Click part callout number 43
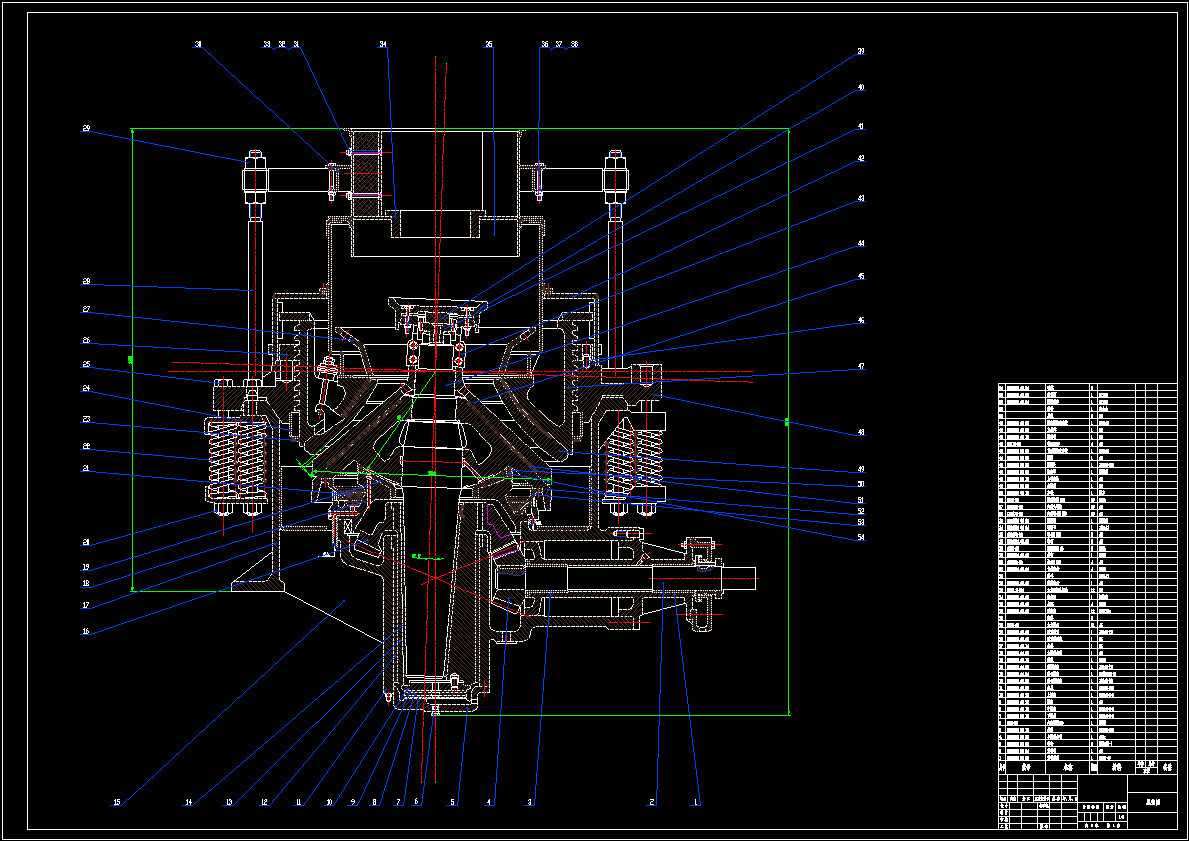 point(861,199)
